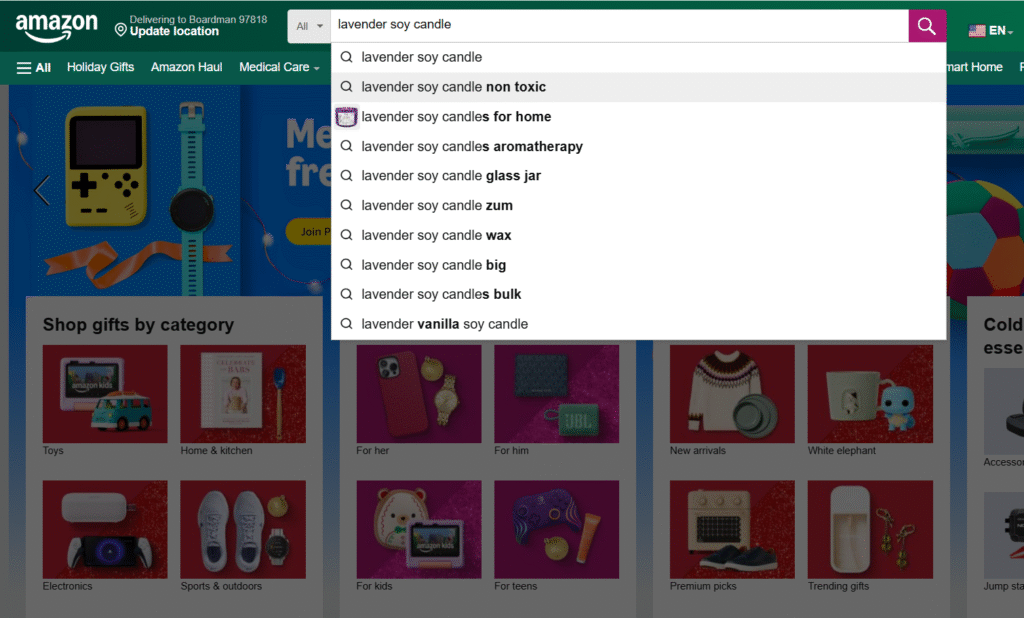Open the Electronics category thumbnail
This screenshot has width=1024, height=618.
click(x=105, y=530)
